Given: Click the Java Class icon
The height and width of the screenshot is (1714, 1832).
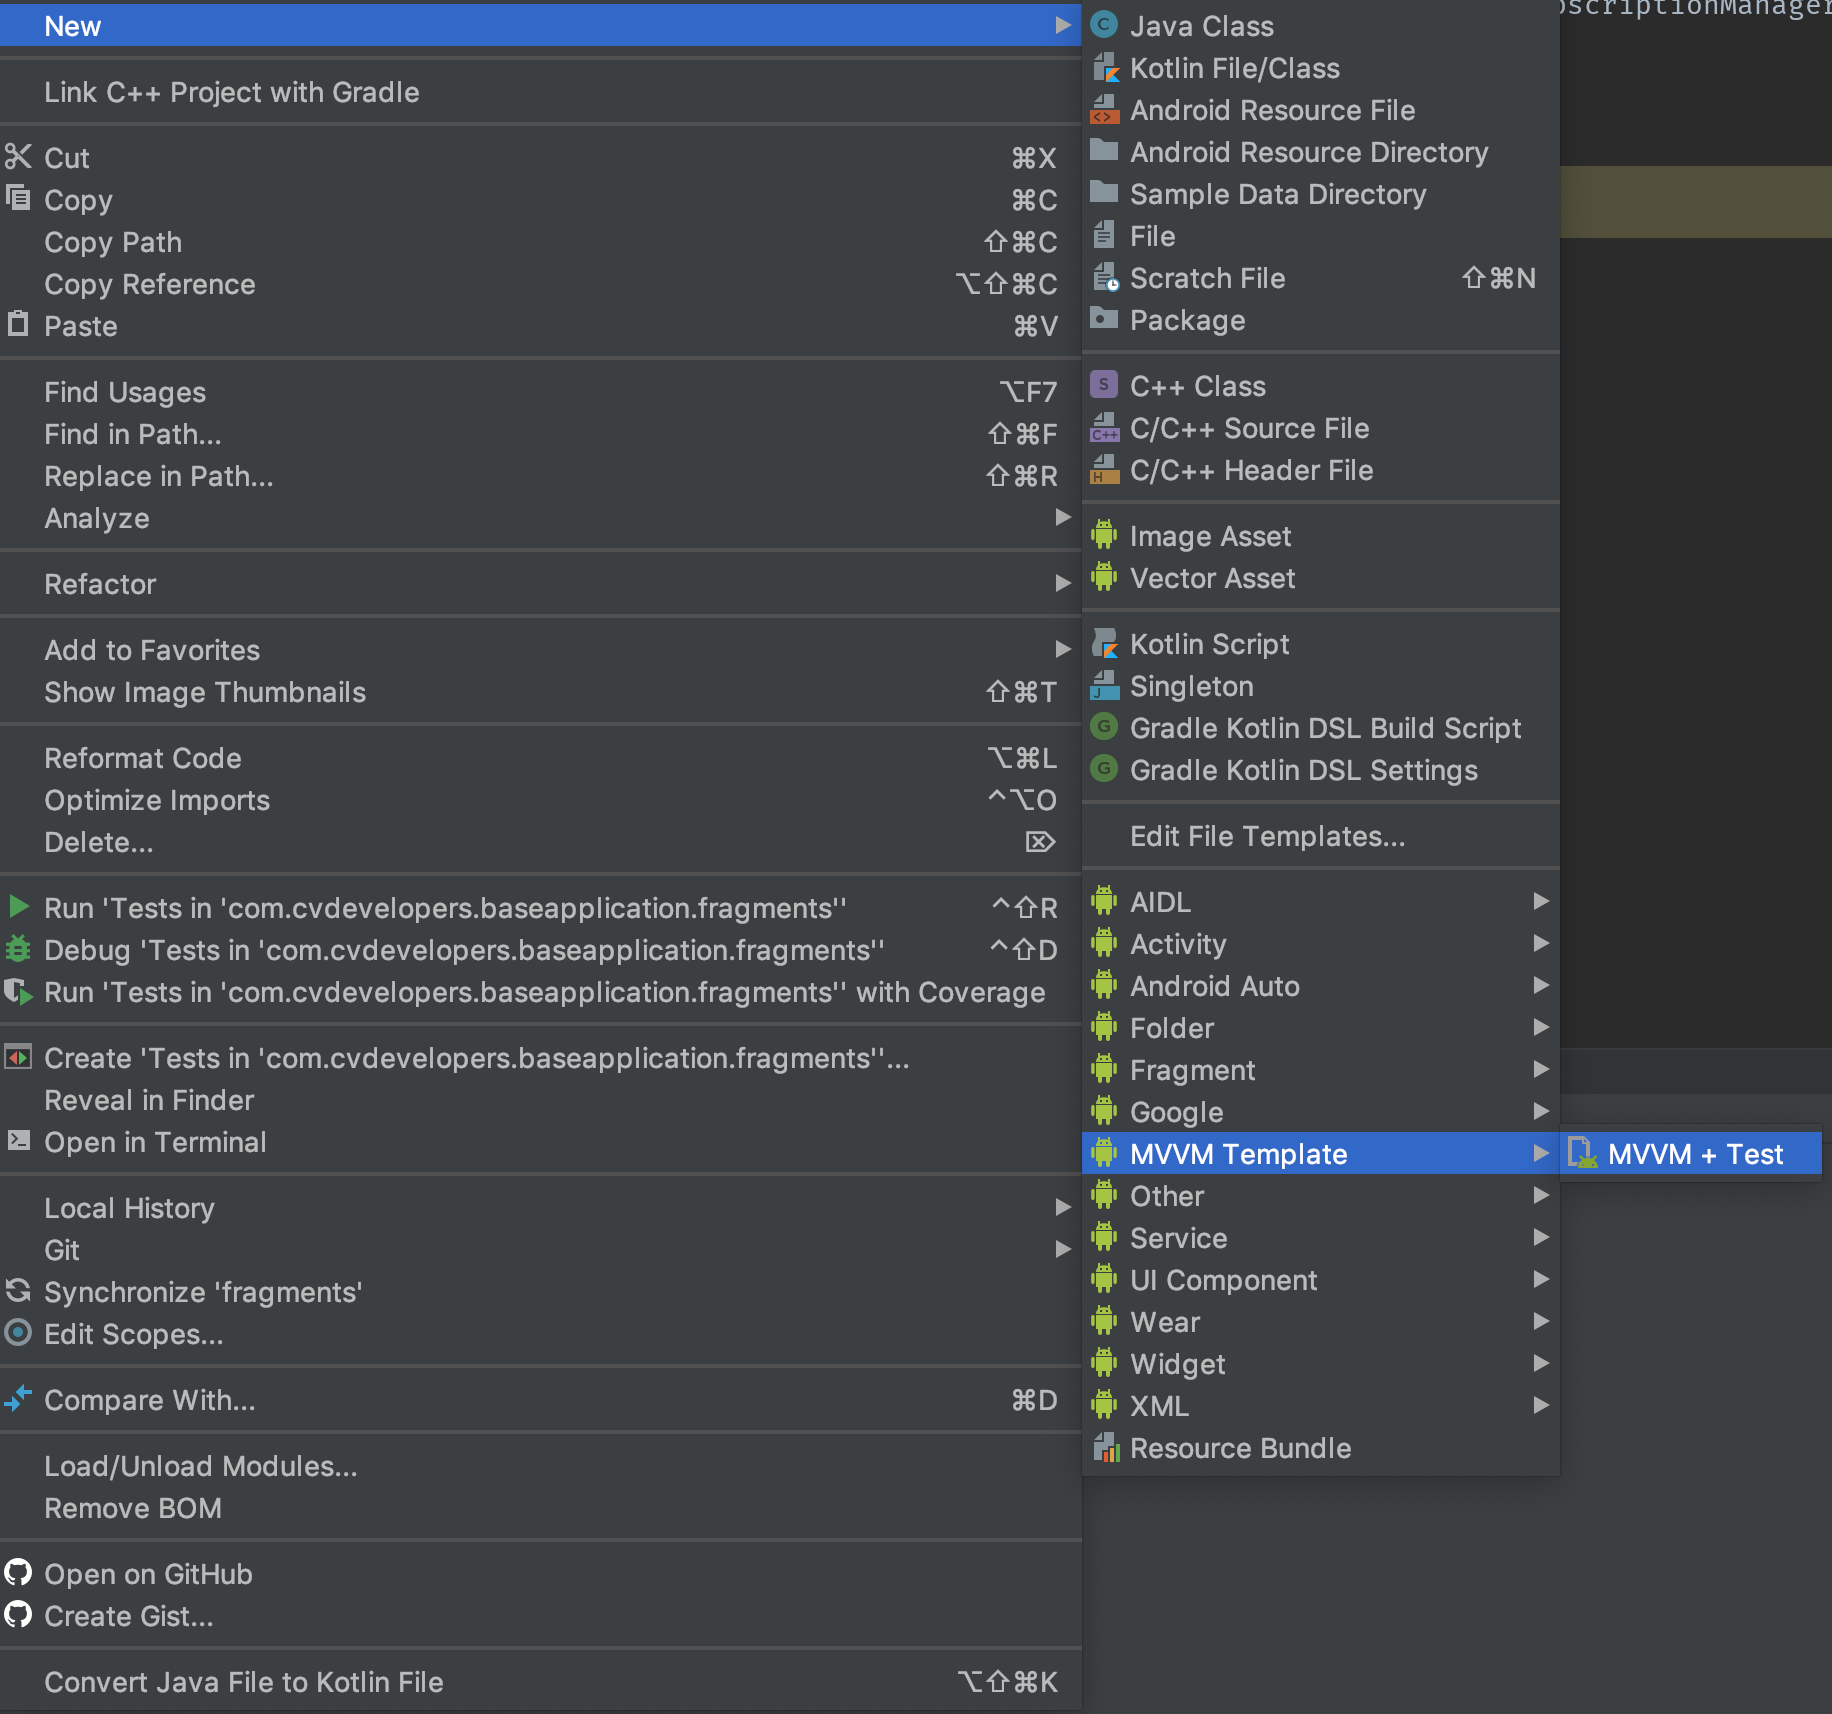Looking at the screenshot, I should [x=1104, y=25].
